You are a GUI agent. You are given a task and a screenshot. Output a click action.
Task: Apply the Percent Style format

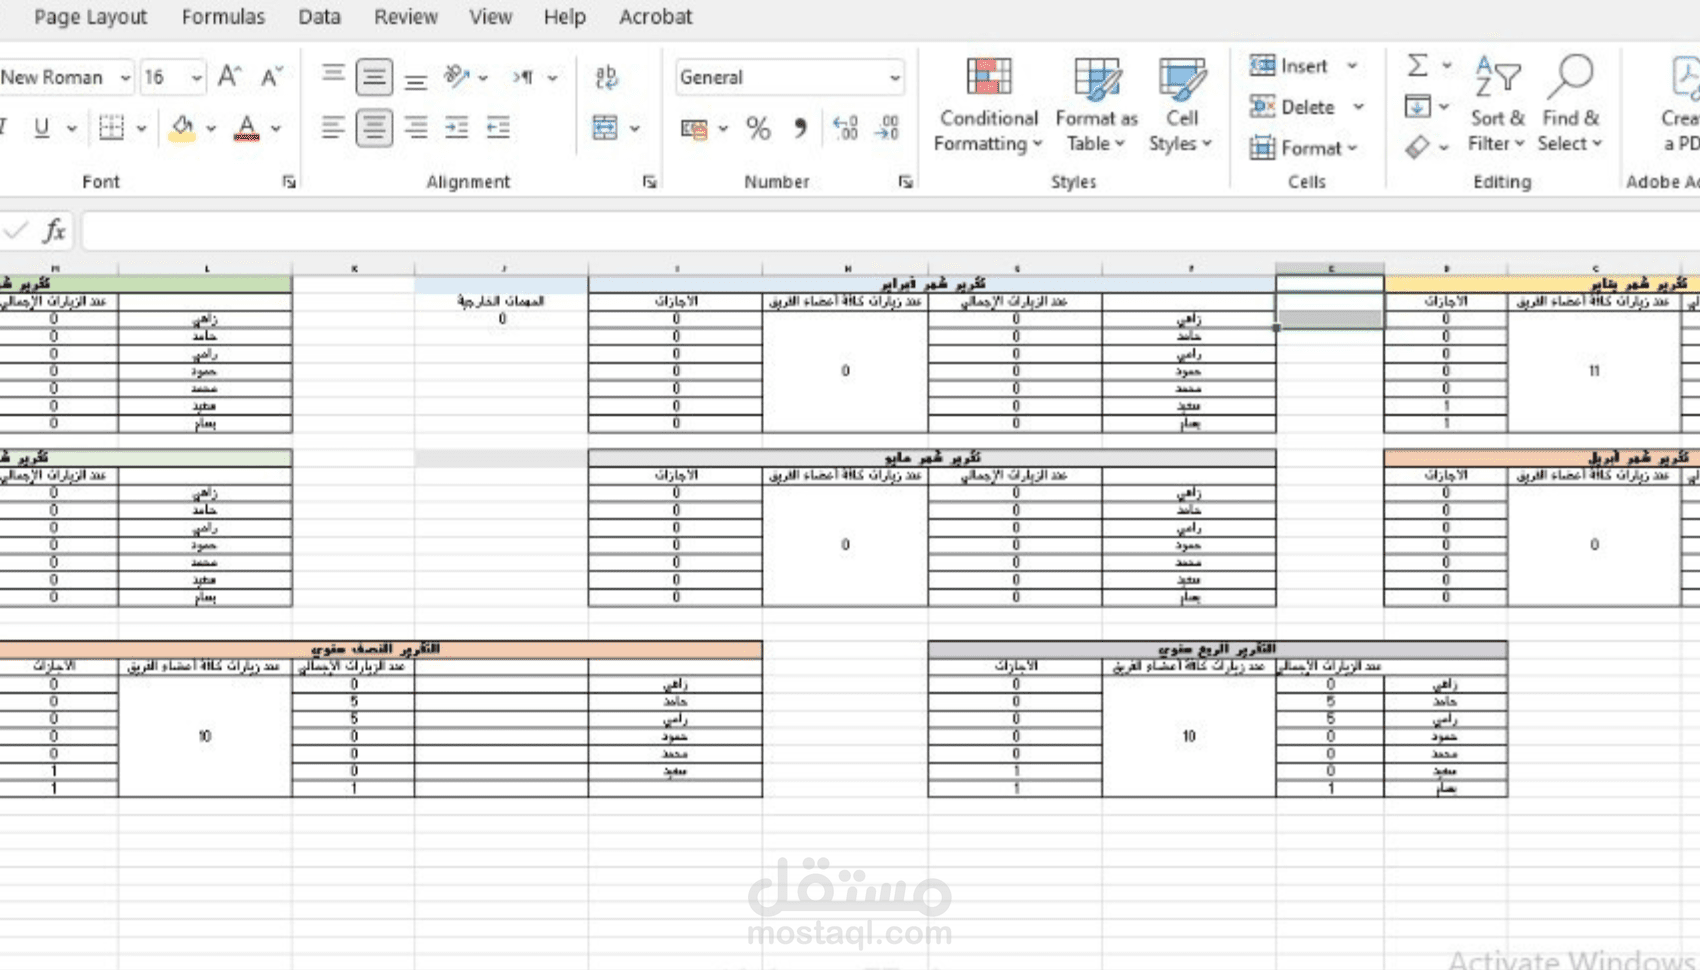pyautogui.click(x=758, y=129)
